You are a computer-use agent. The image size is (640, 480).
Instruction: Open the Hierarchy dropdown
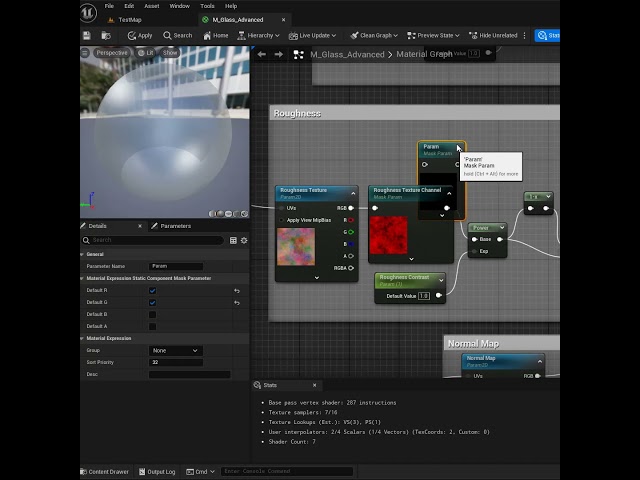[x=258, y=36]
